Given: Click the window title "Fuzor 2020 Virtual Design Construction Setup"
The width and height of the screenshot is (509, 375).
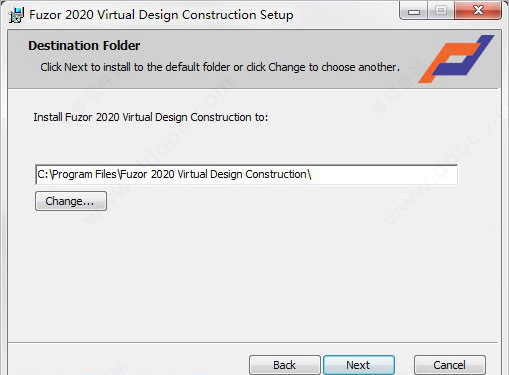Looking at the screenshot, I should 161,15.
